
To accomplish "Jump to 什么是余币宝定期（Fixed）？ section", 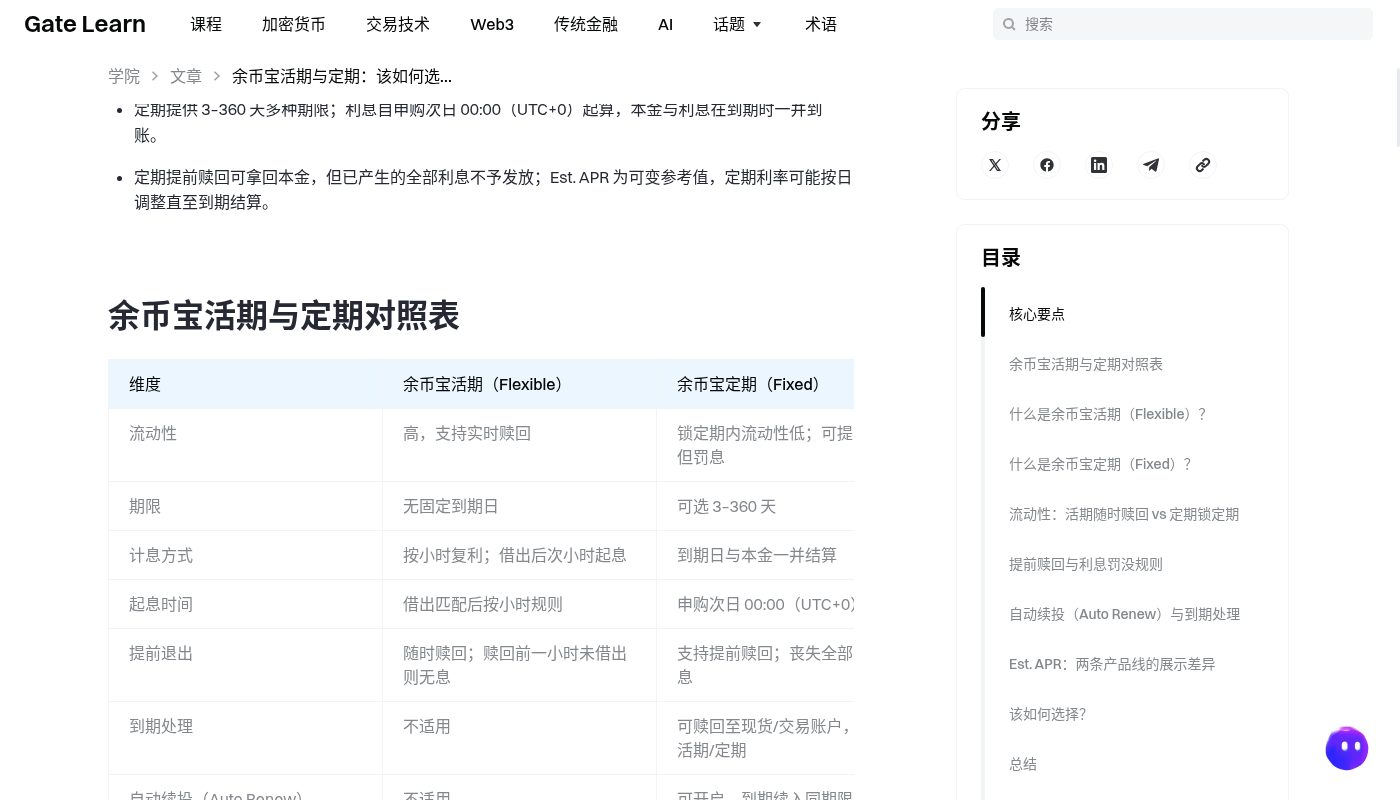I will 1101,464.
